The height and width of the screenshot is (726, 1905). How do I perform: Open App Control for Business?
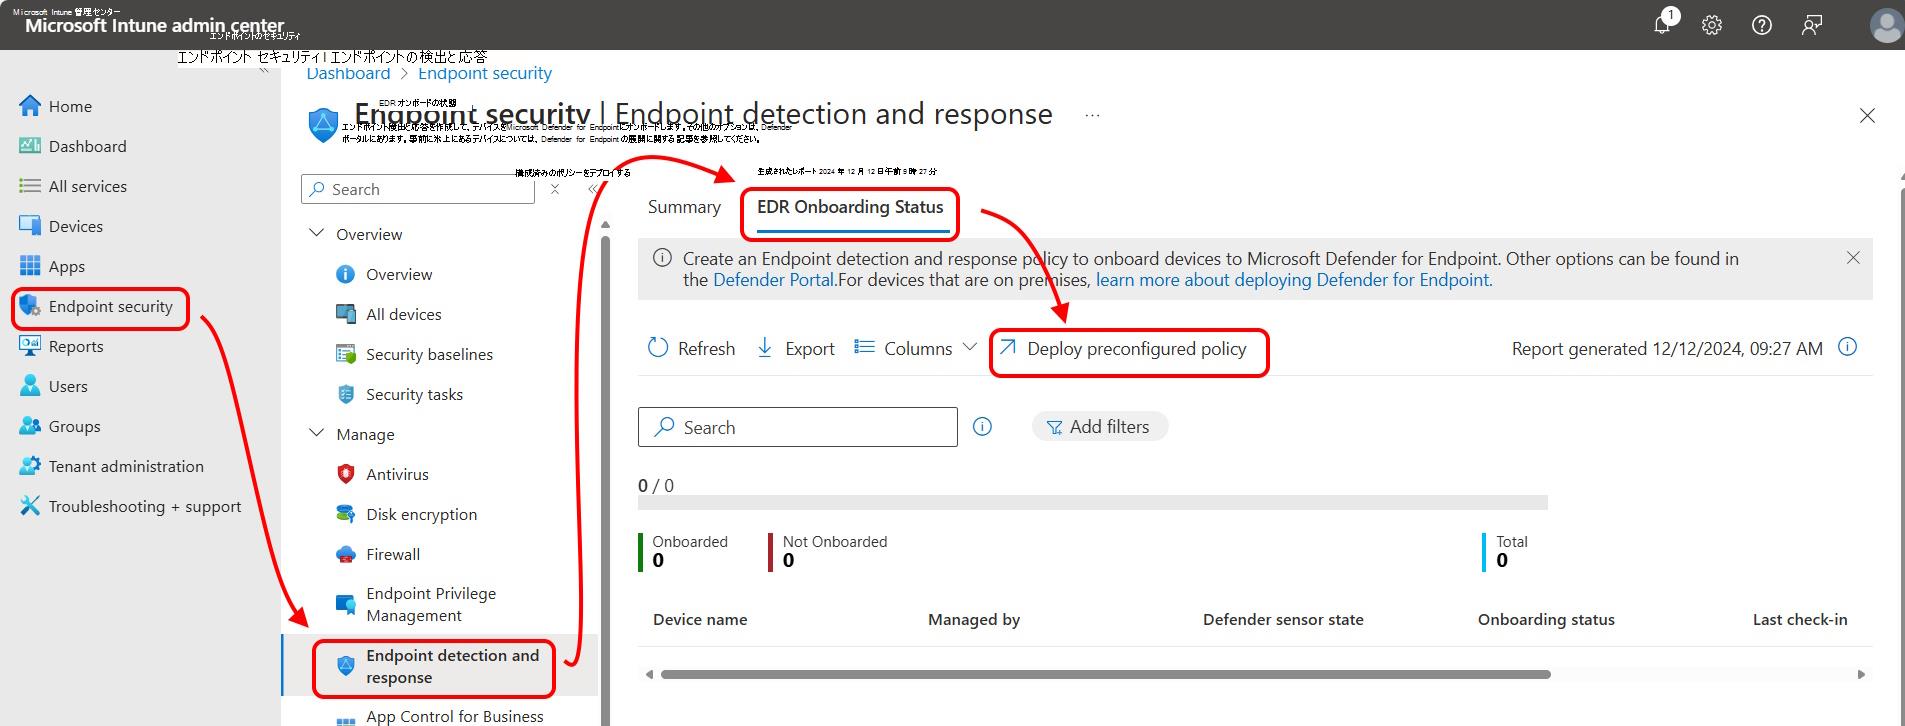(x=440, y=716)
